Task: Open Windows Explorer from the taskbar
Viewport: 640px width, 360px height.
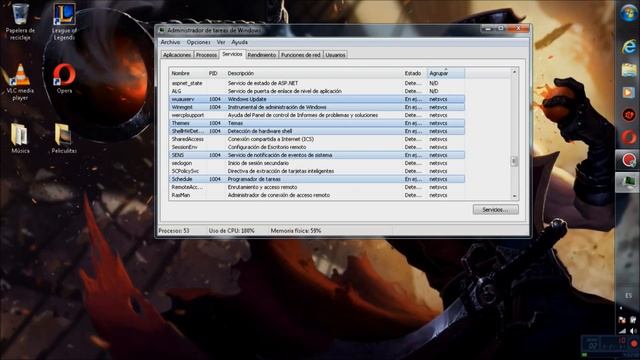Action: tap(629, 70)
